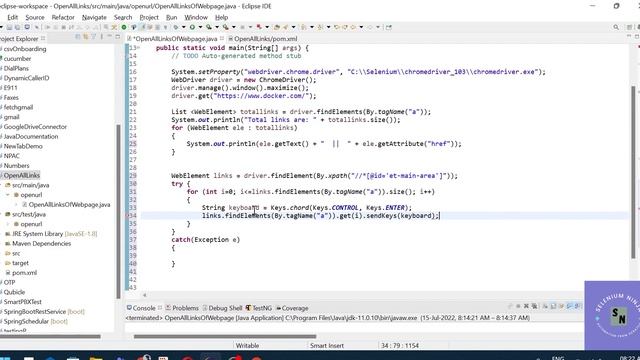The width and height of the screenshot is (640, 360).
Task: Click Collapse All in Project Explorer toolbar
Action: coord(78,37)
